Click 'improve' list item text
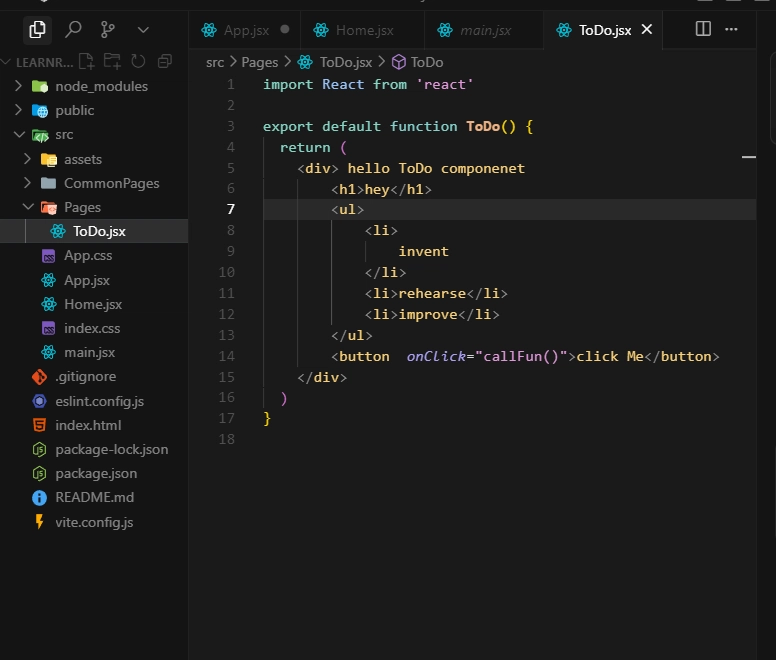The image size is (776, 660). coord(428,315)
